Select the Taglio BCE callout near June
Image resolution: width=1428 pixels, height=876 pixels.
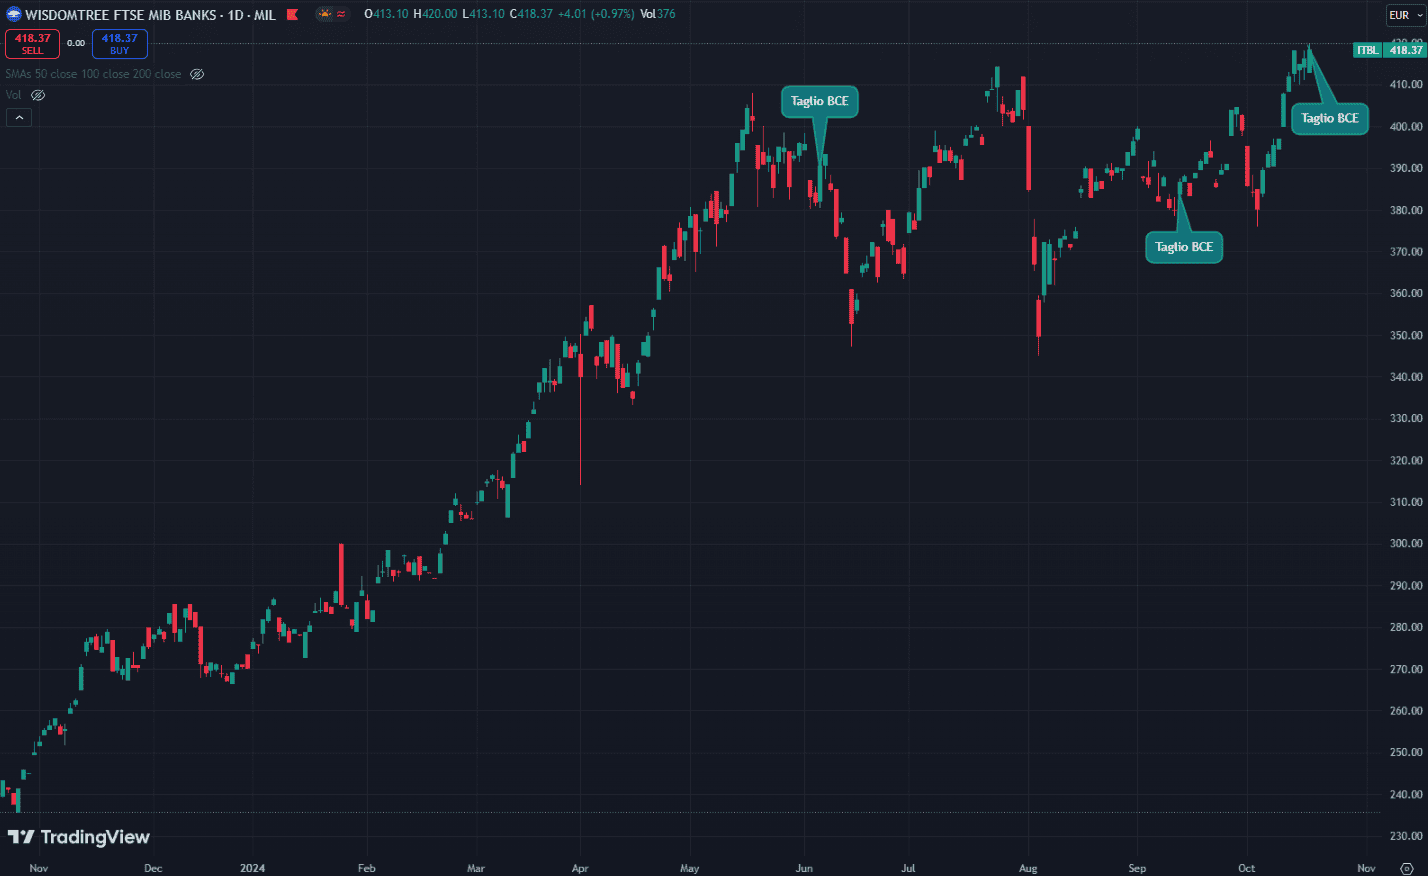[819, 101]
